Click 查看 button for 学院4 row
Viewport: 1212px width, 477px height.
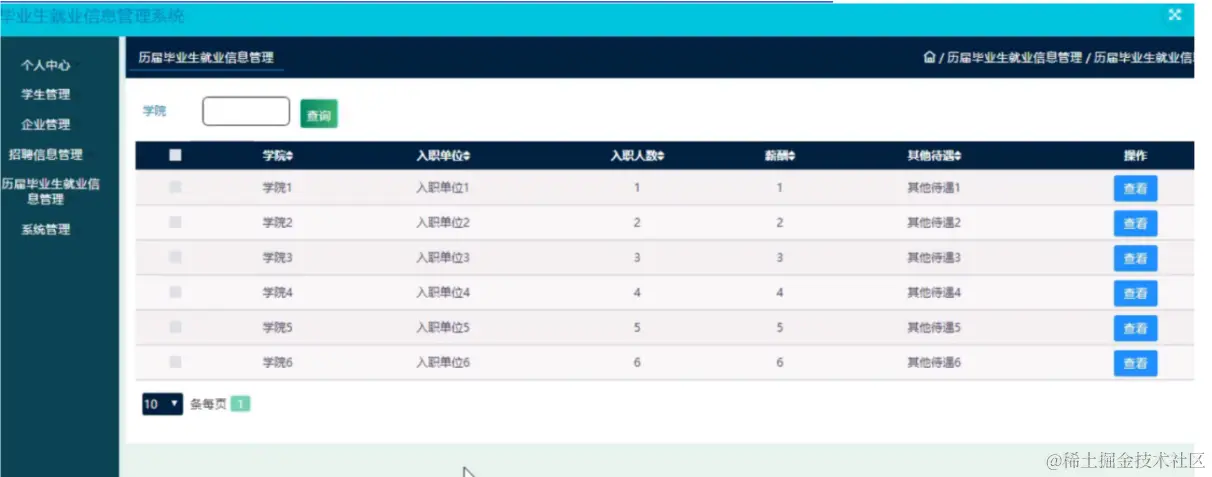click(1135, 294)
